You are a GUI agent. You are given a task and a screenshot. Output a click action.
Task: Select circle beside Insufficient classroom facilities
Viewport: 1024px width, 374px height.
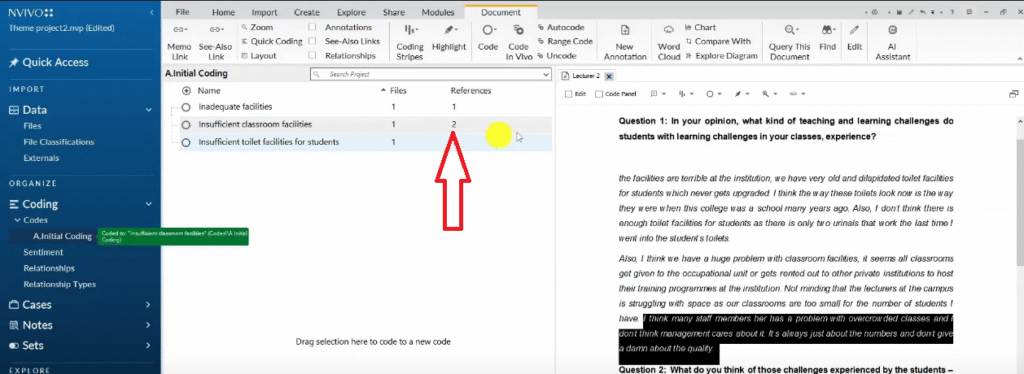186,124
